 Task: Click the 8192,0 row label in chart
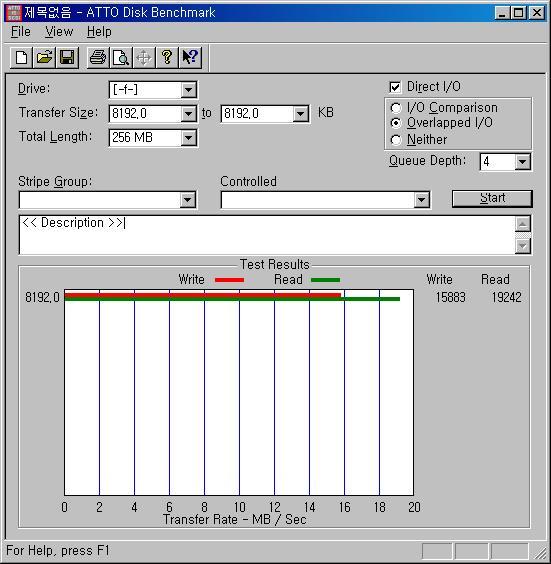point(42,297)
